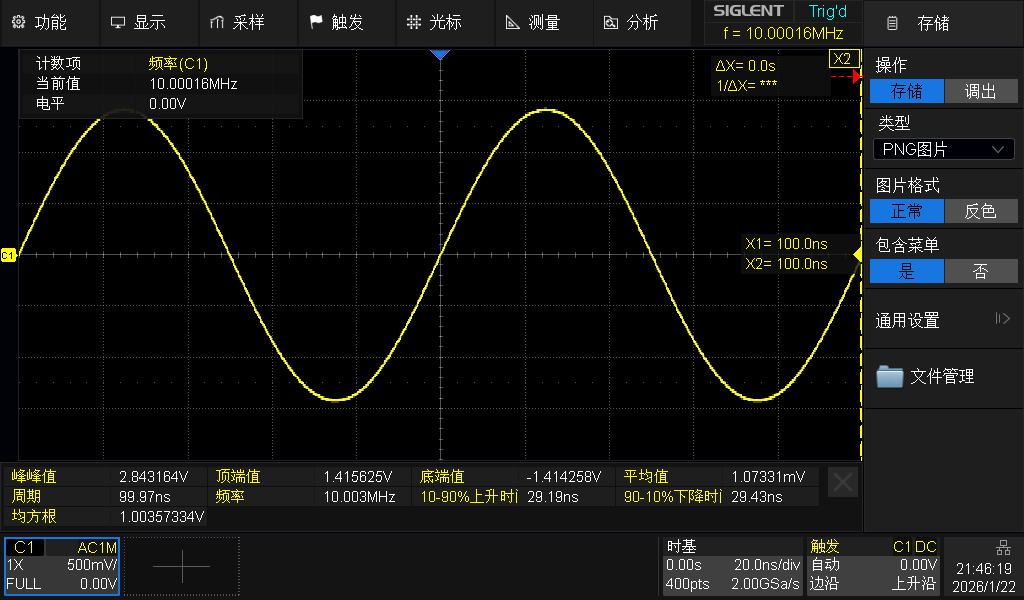1024x600 pixels.
Task: Switch picture format to 反色 inverted
Action: (980, 211)
